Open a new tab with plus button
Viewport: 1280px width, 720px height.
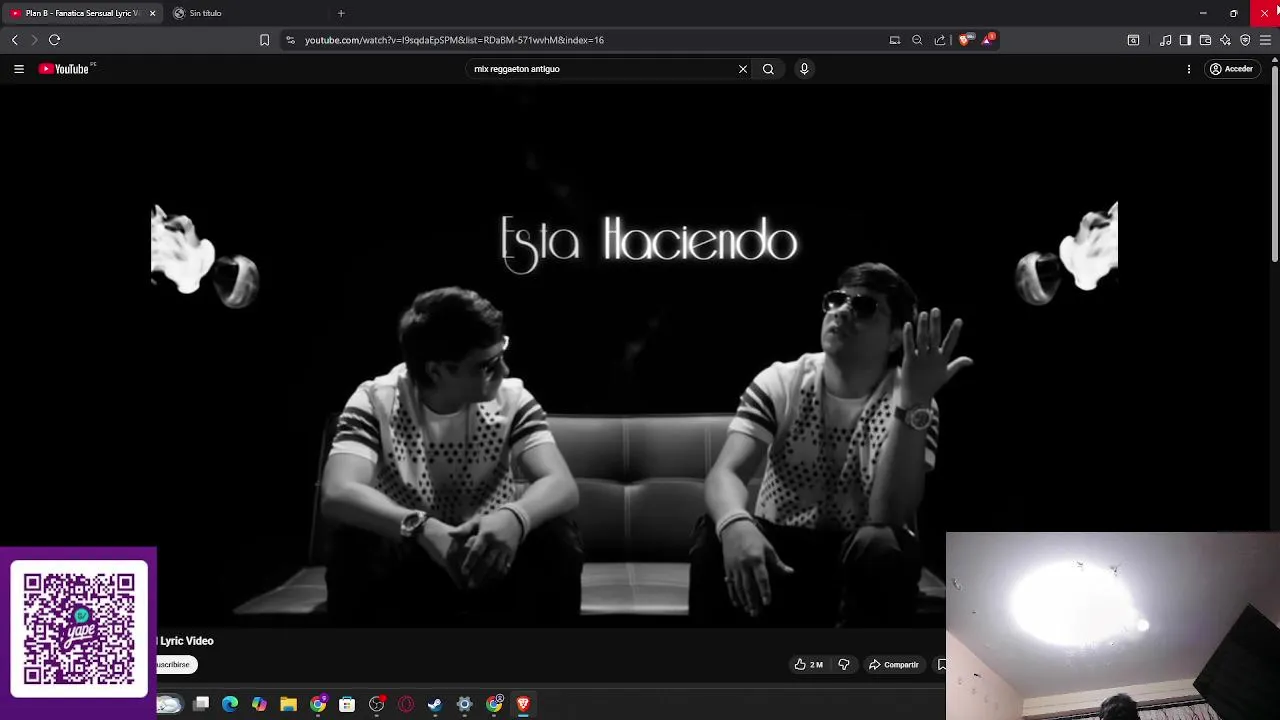click(x=341, y=13)
